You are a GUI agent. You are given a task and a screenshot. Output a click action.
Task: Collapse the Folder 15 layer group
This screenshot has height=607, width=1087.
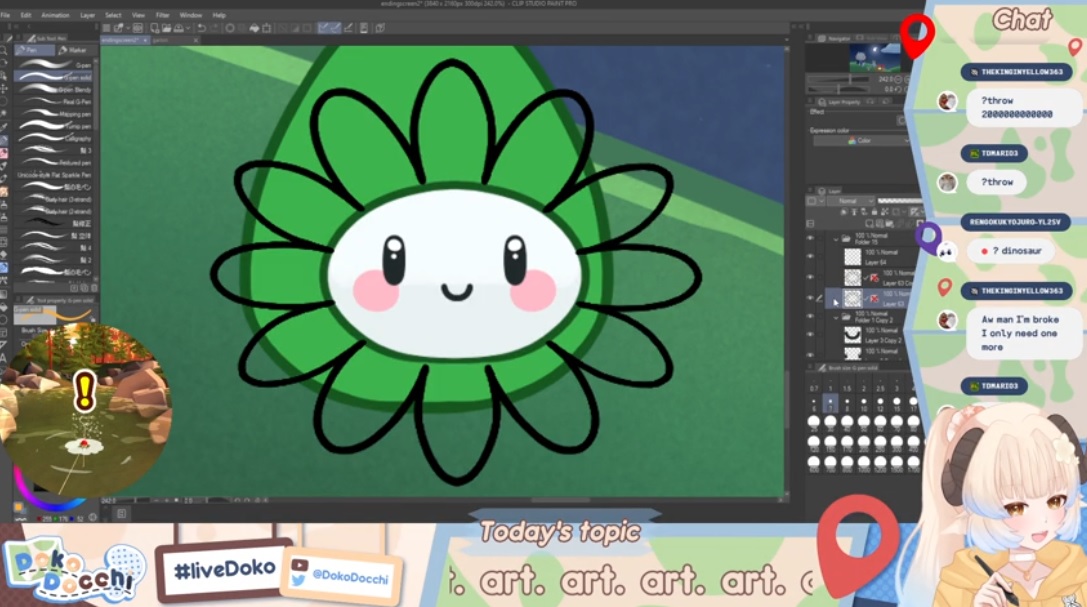[836, 238]
